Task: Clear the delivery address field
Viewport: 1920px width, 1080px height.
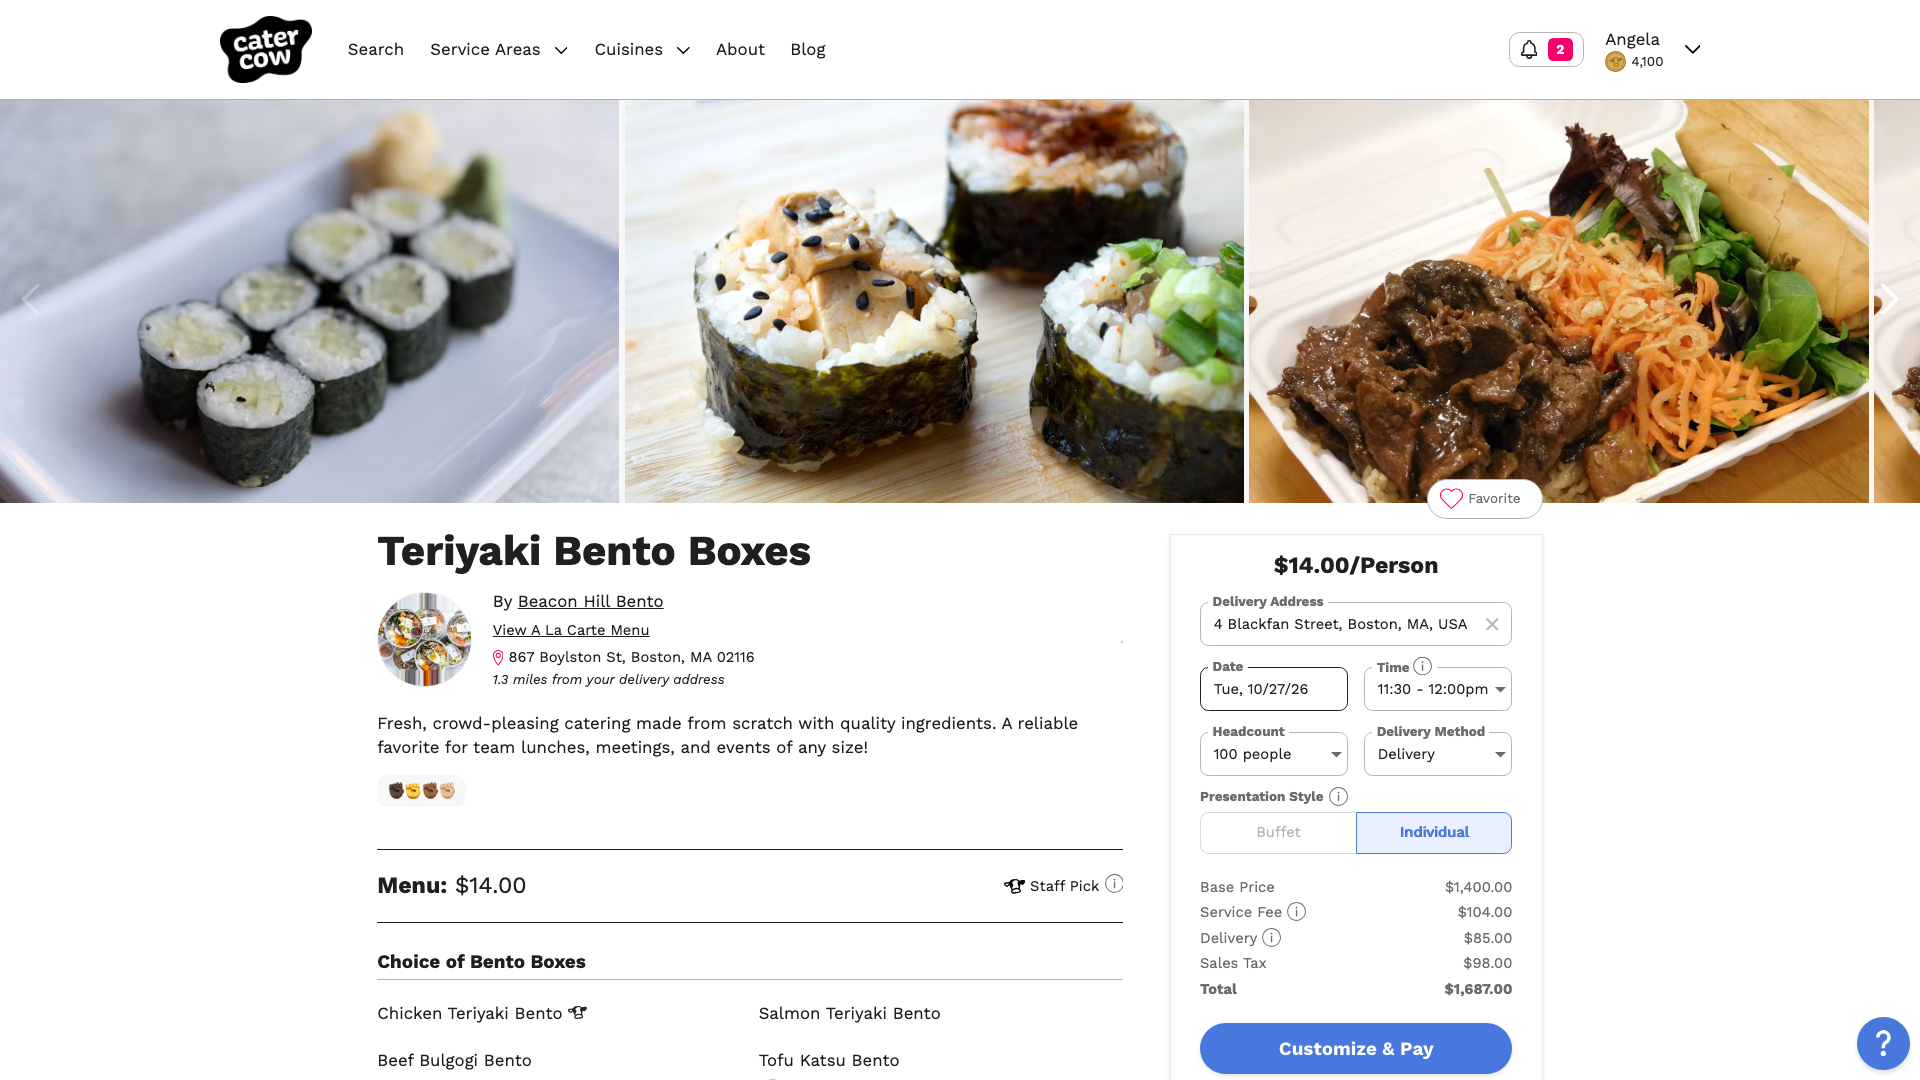Action: pos(1492,624)
